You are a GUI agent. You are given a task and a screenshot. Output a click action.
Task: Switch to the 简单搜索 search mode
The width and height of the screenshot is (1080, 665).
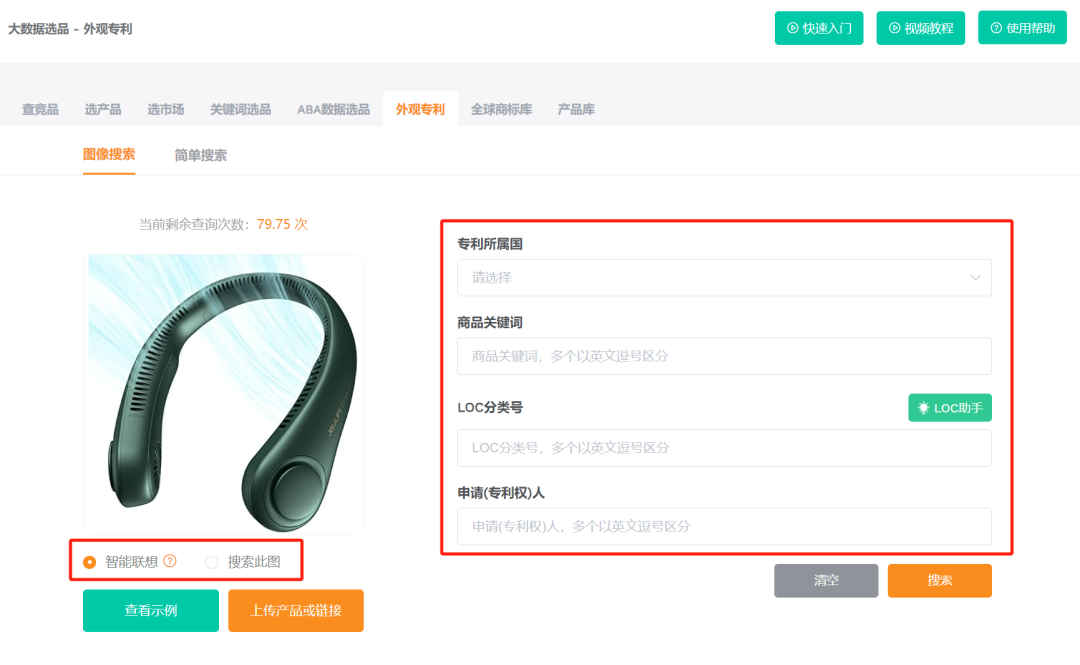tap(198, 155)
